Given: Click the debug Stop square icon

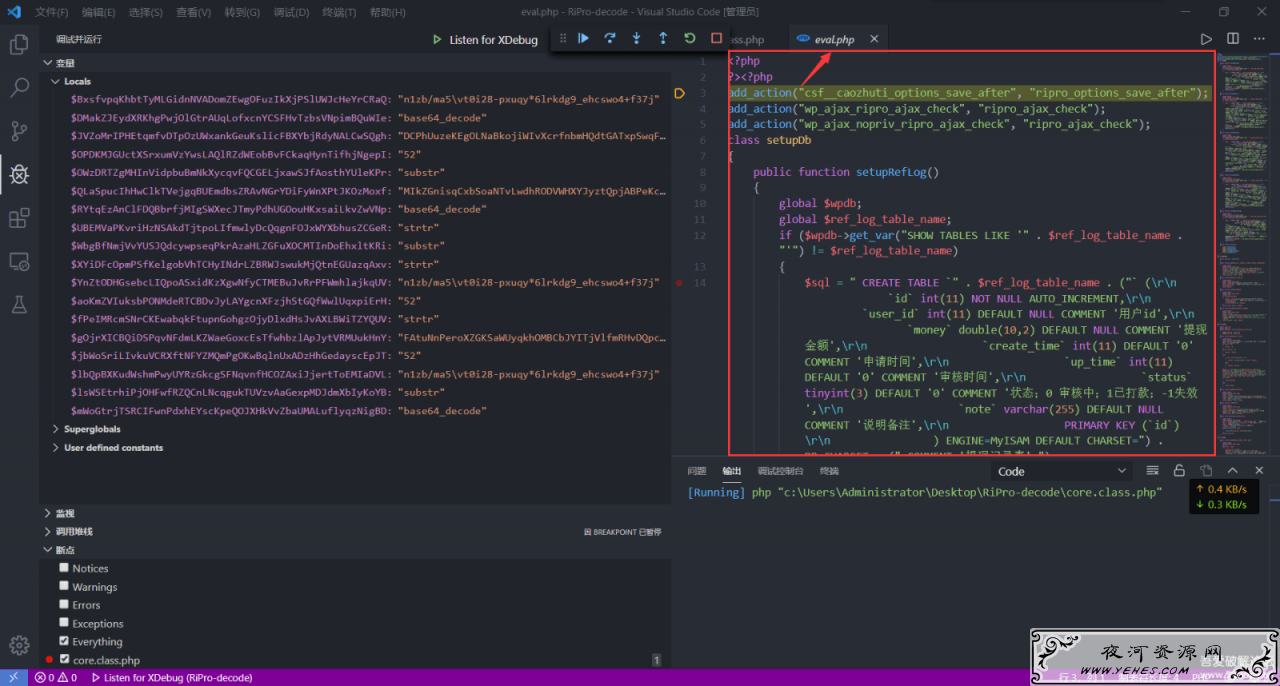Looking at the screenshot, I should [716, 38].
